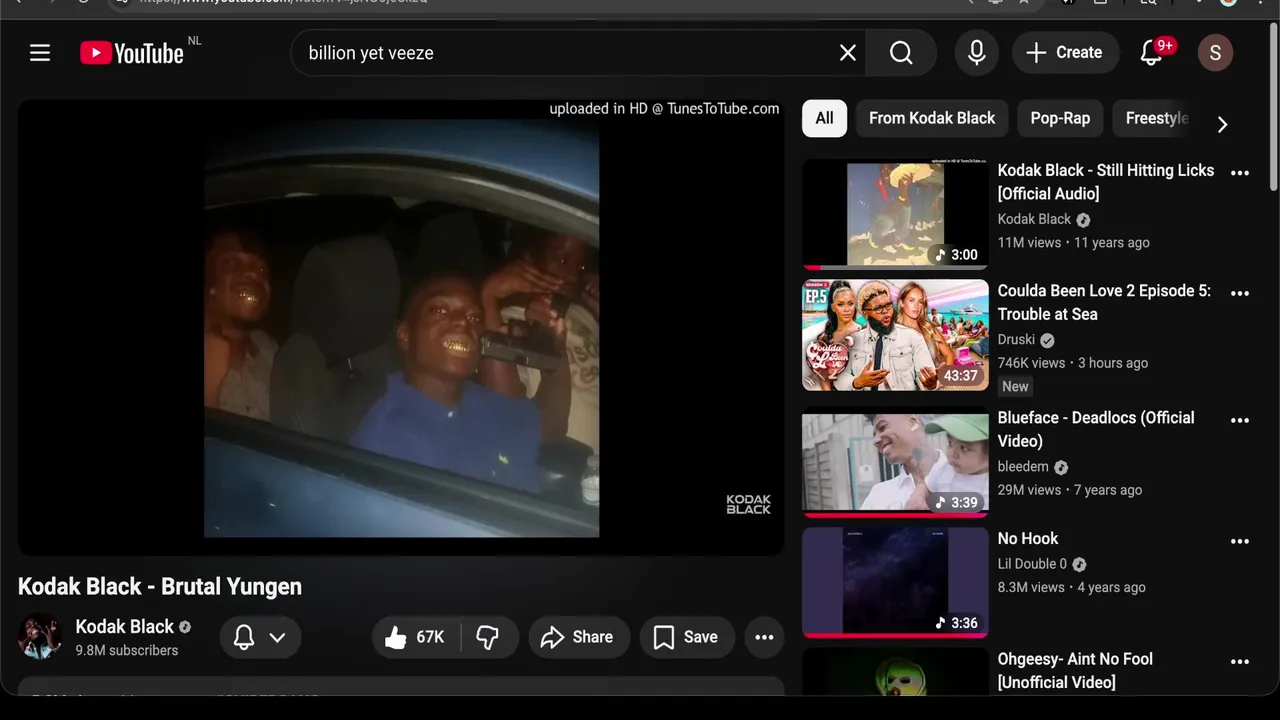The height and width of the screenshot is (720, 1280).
Task: Click the magnifying glass search button
Action: click(x=901, y=53)
